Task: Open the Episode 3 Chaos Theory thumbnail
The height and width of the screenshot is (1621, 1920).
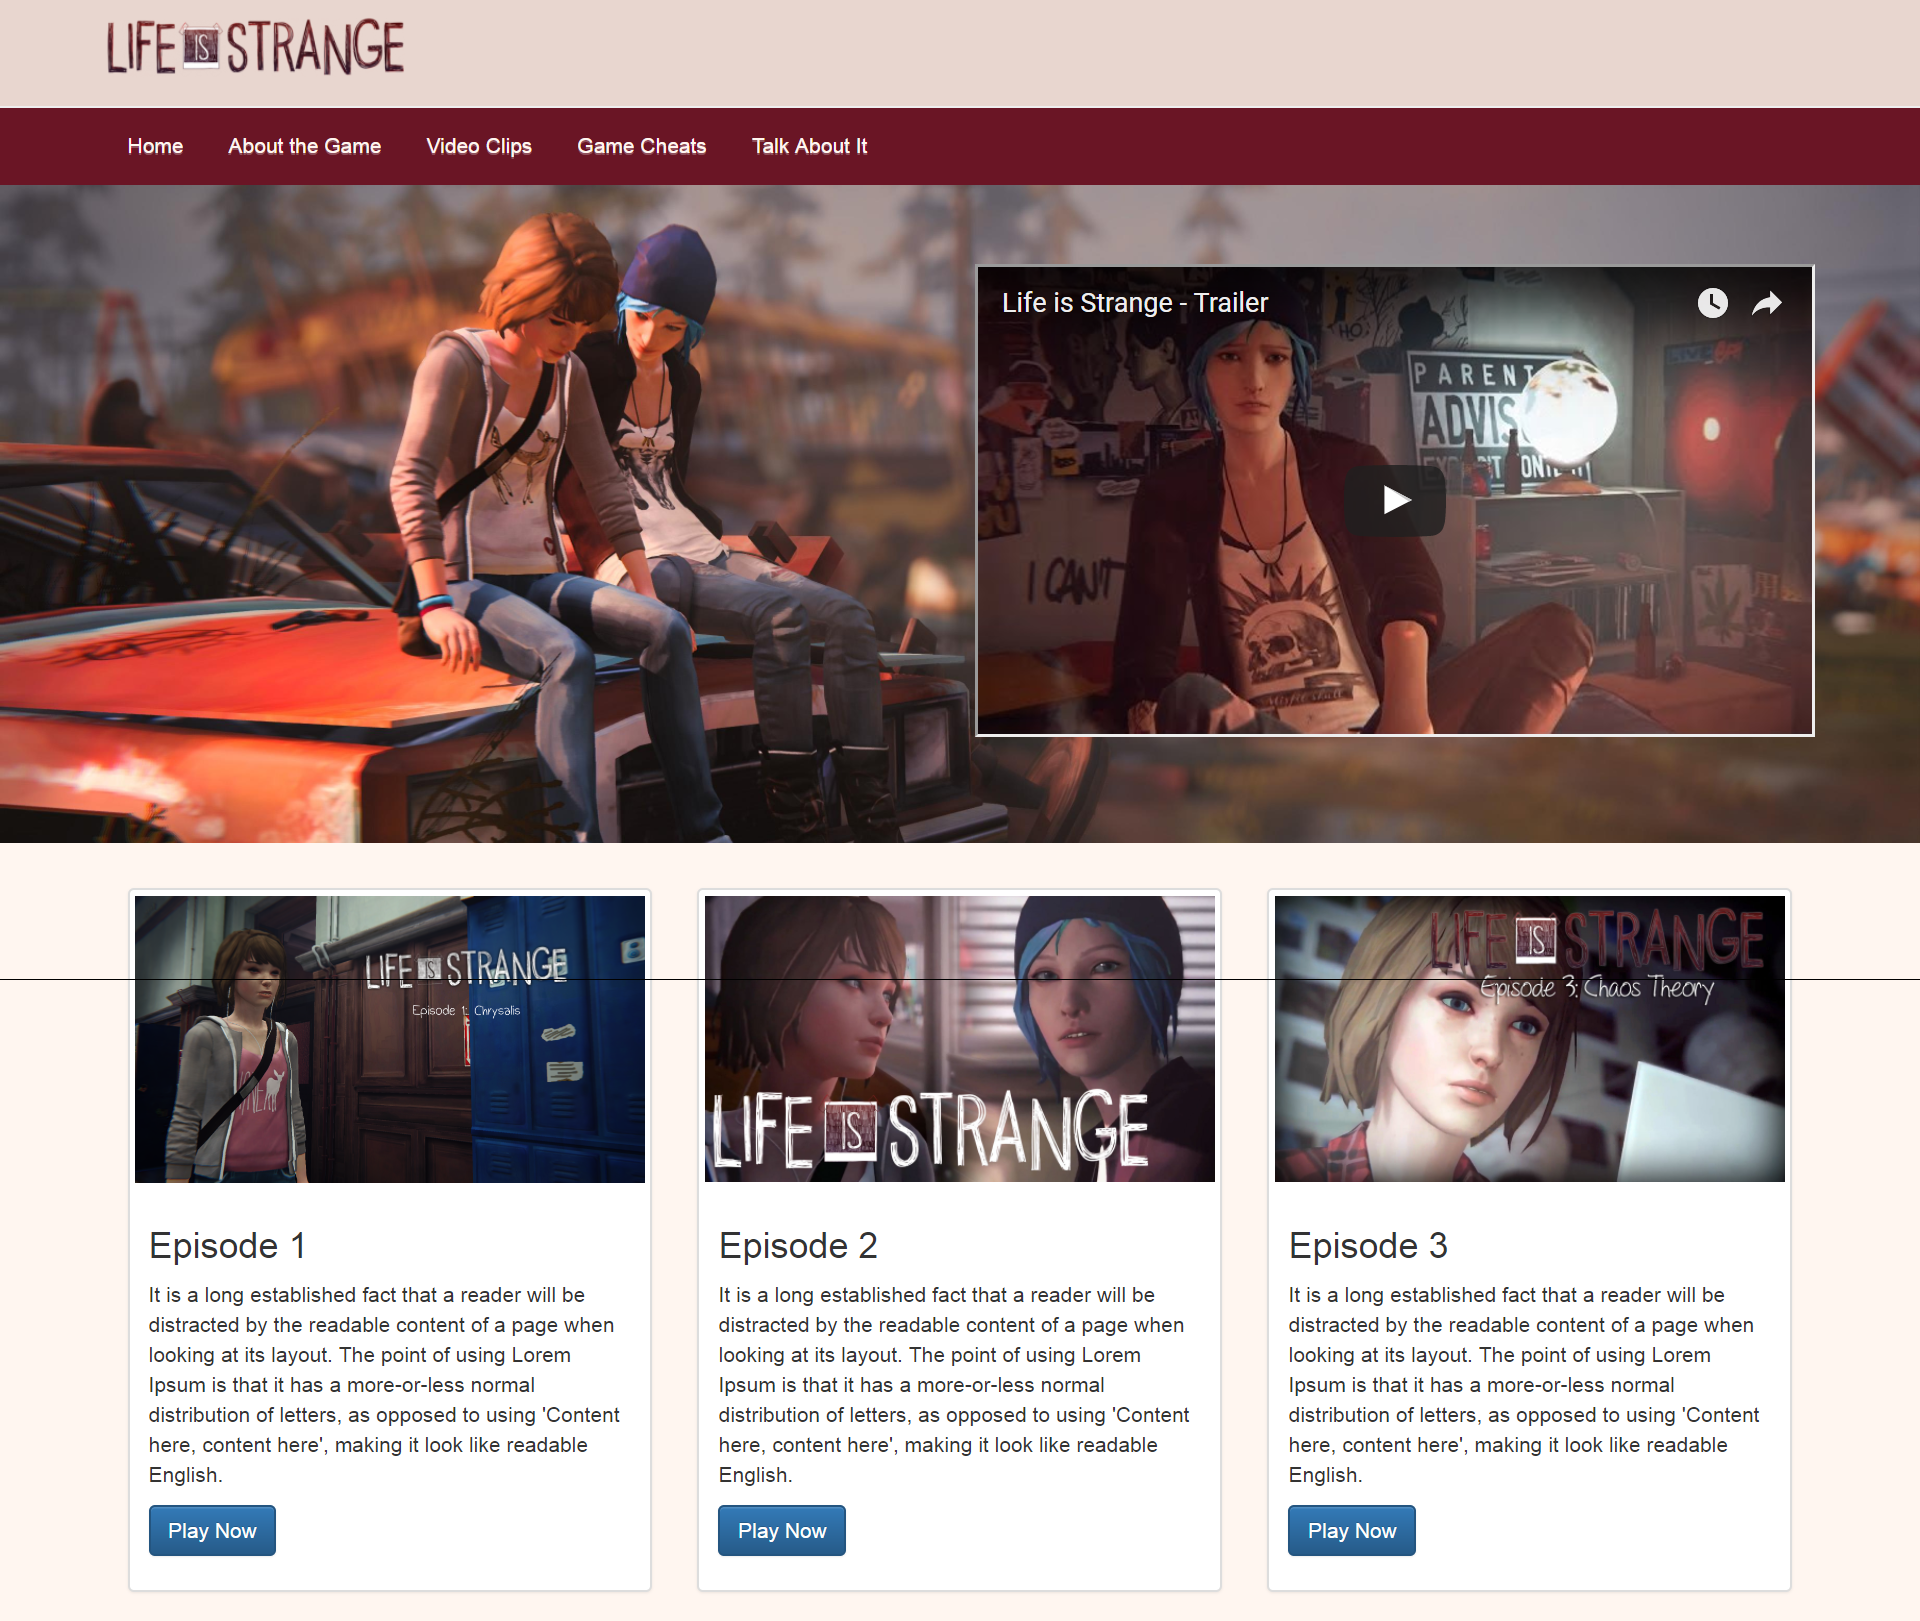Action: pos(1528,1039)
